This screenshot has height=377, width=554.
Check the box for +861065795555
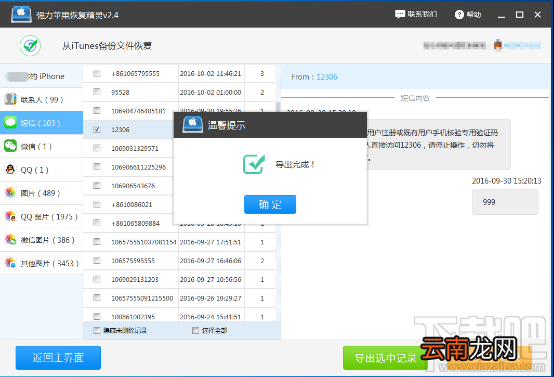[96, 73]
